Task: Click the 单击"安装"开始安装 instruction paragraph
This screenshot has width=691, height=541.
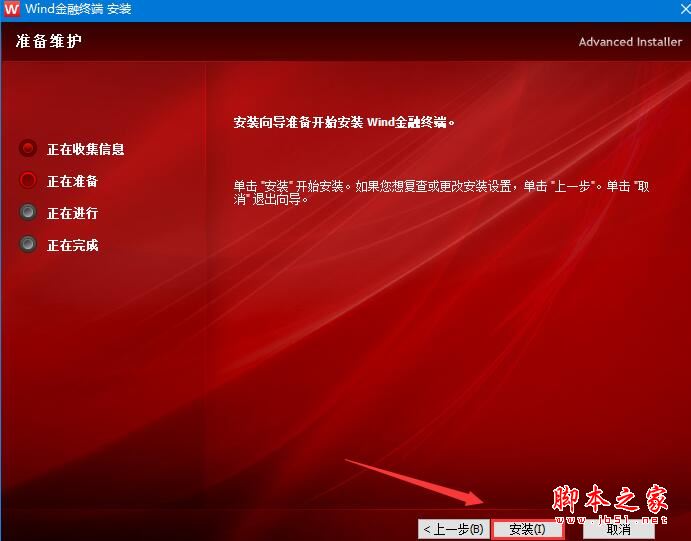Action: point(441,193)
